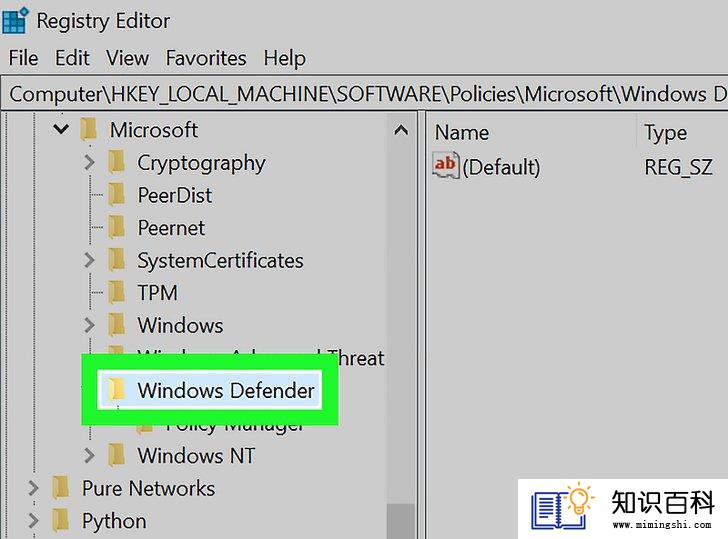
Task: Click the (Default) string value icon
Action: [x=445, y=166]
